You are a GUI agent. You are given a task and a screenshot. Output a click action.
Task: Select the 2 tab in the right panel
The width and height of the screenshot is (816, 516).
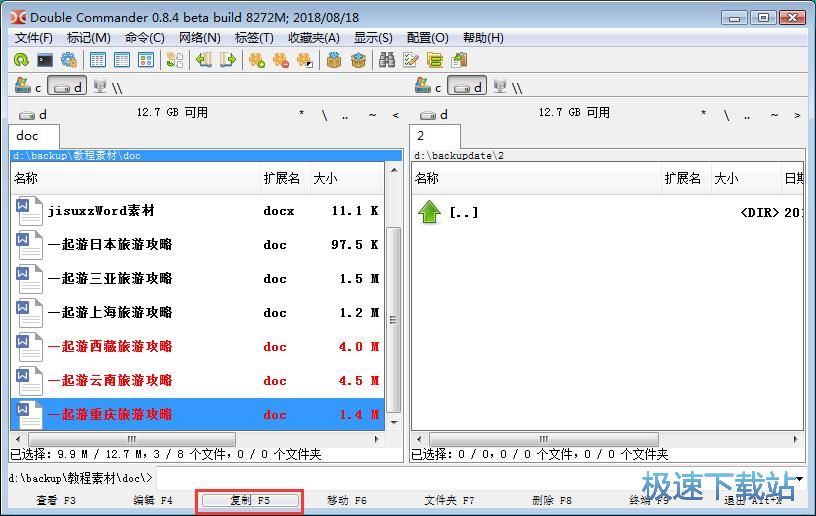(x=435, y=136)
